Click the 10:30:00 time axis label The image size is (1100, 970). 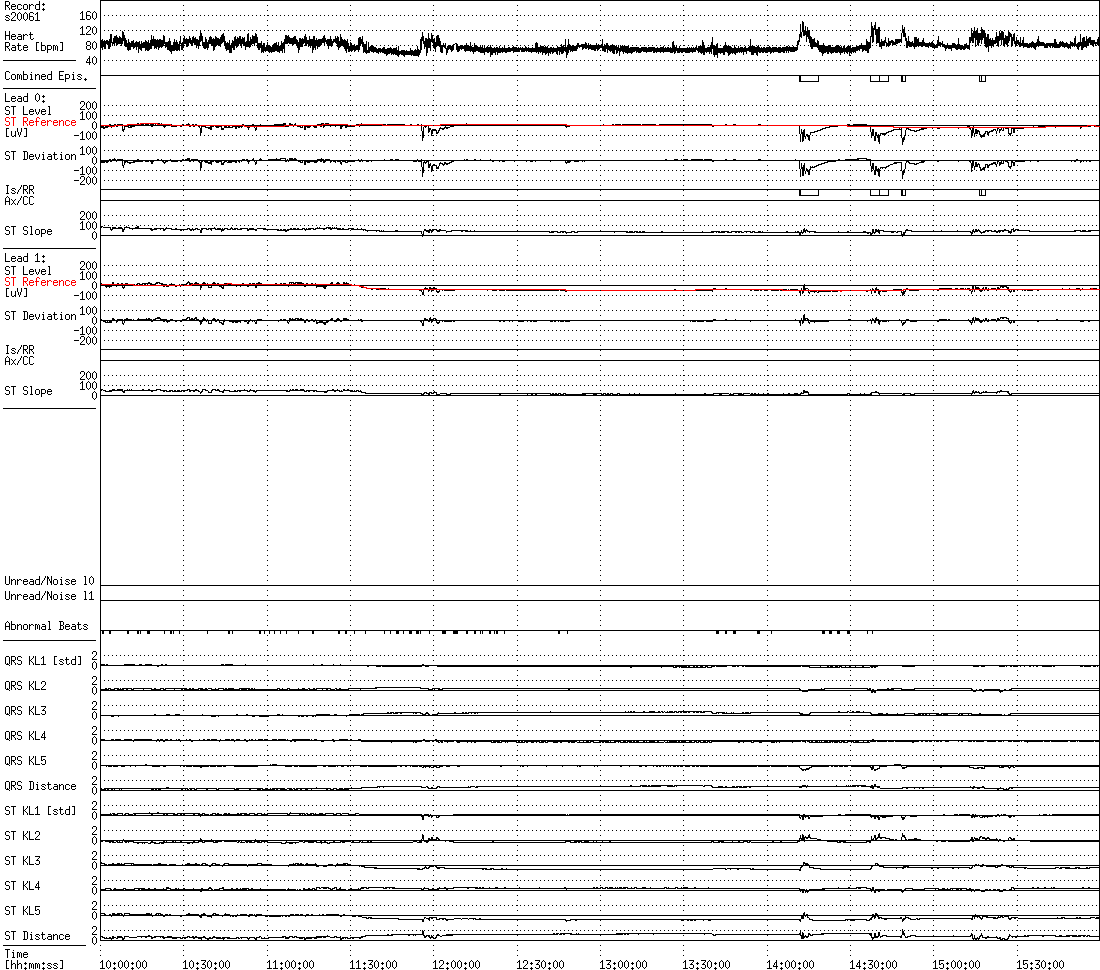(x=205, y=964)
